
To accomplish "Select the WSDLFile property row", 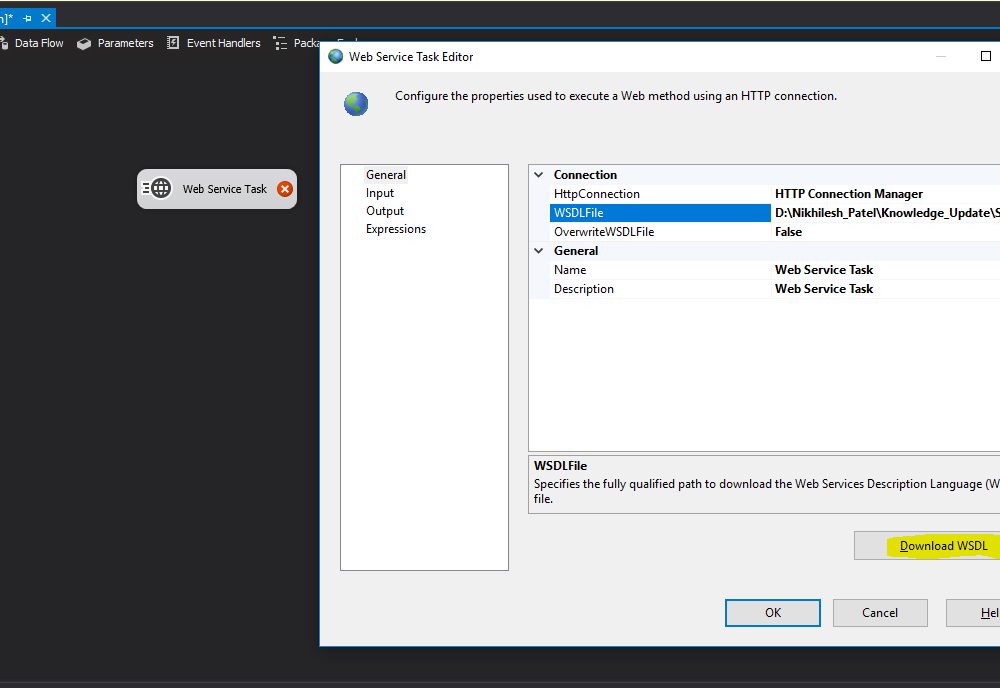I will [775, 213].
